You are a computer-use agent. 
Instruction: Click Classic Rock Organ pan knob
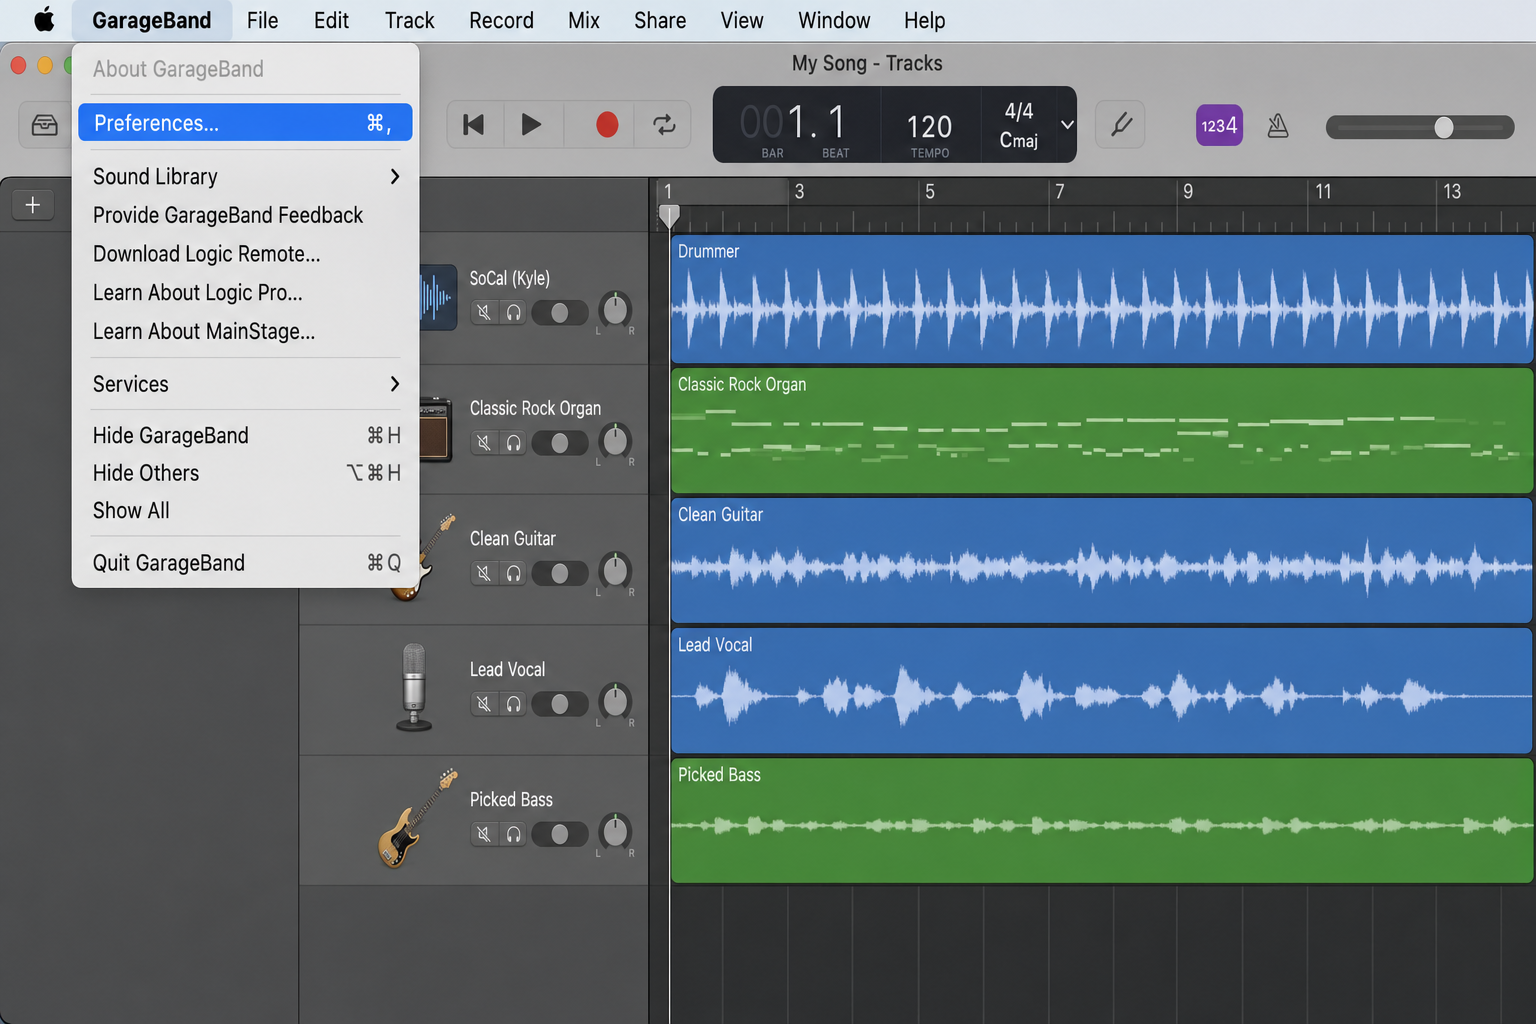(x=615, y=440)
